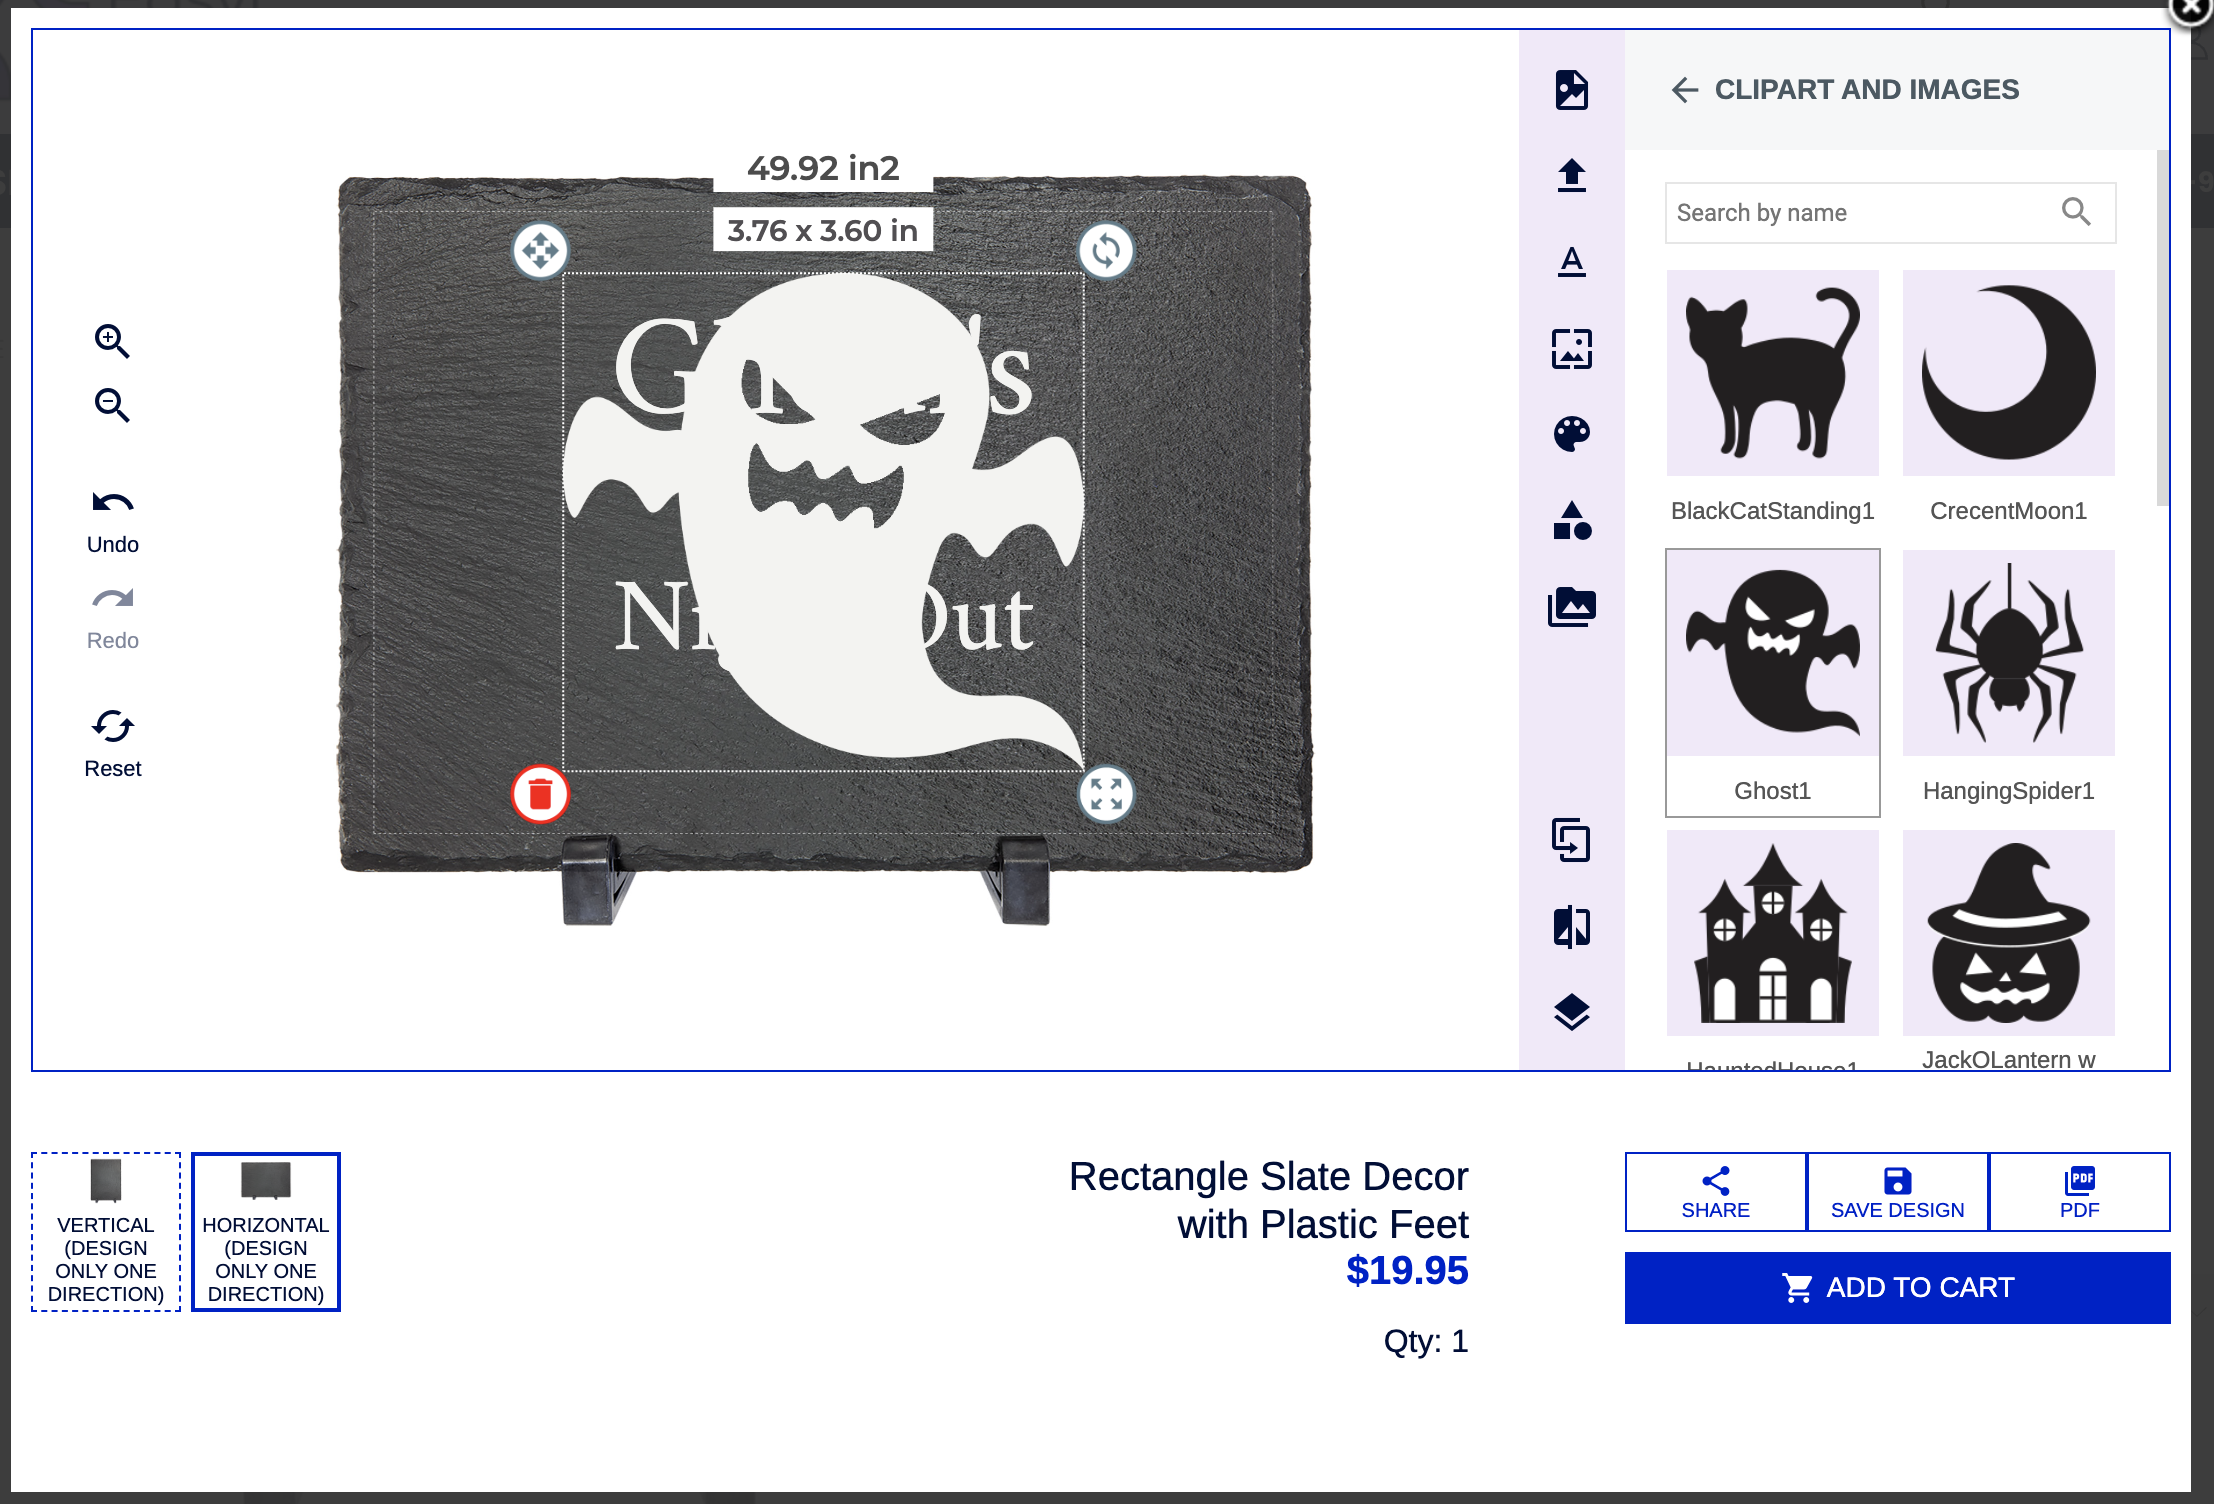Click ADD TO CART
This screenshot has width=2214, height=1504.
point(1897,1287)
